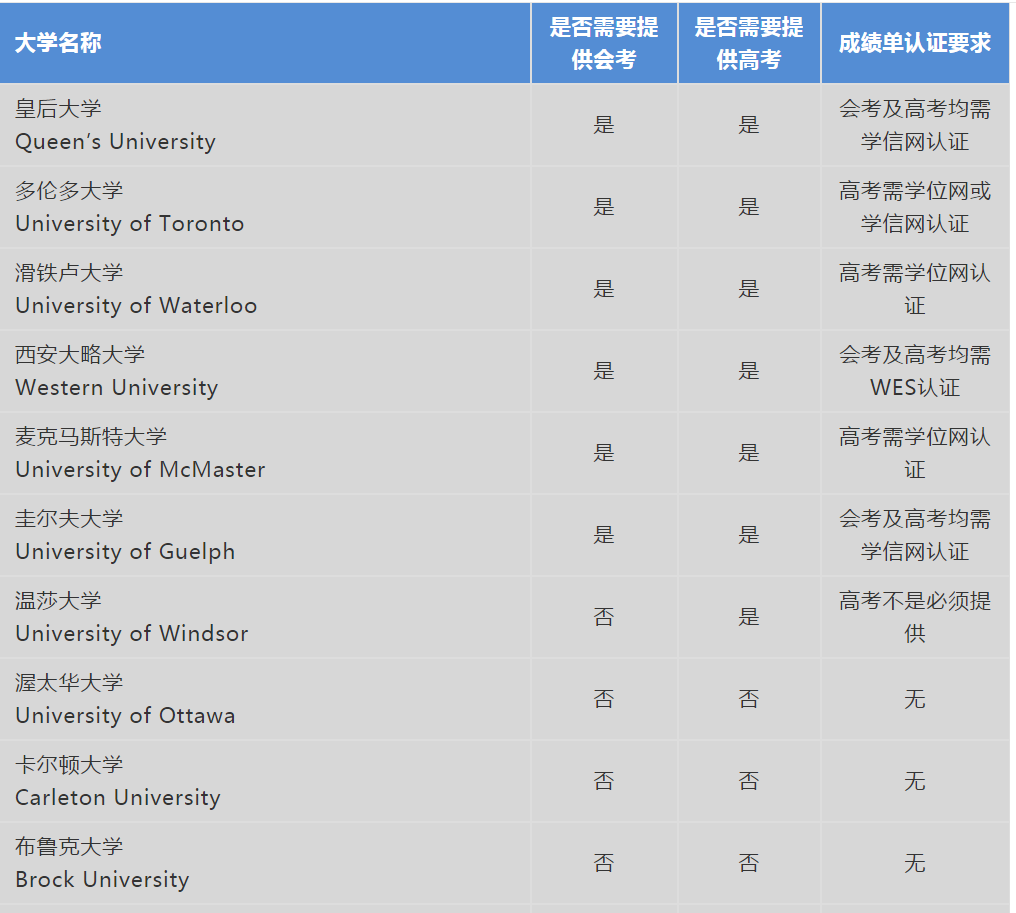1016x913 pixels.
Task: Select the University of Guelph name cell
Action: [125, 535]
